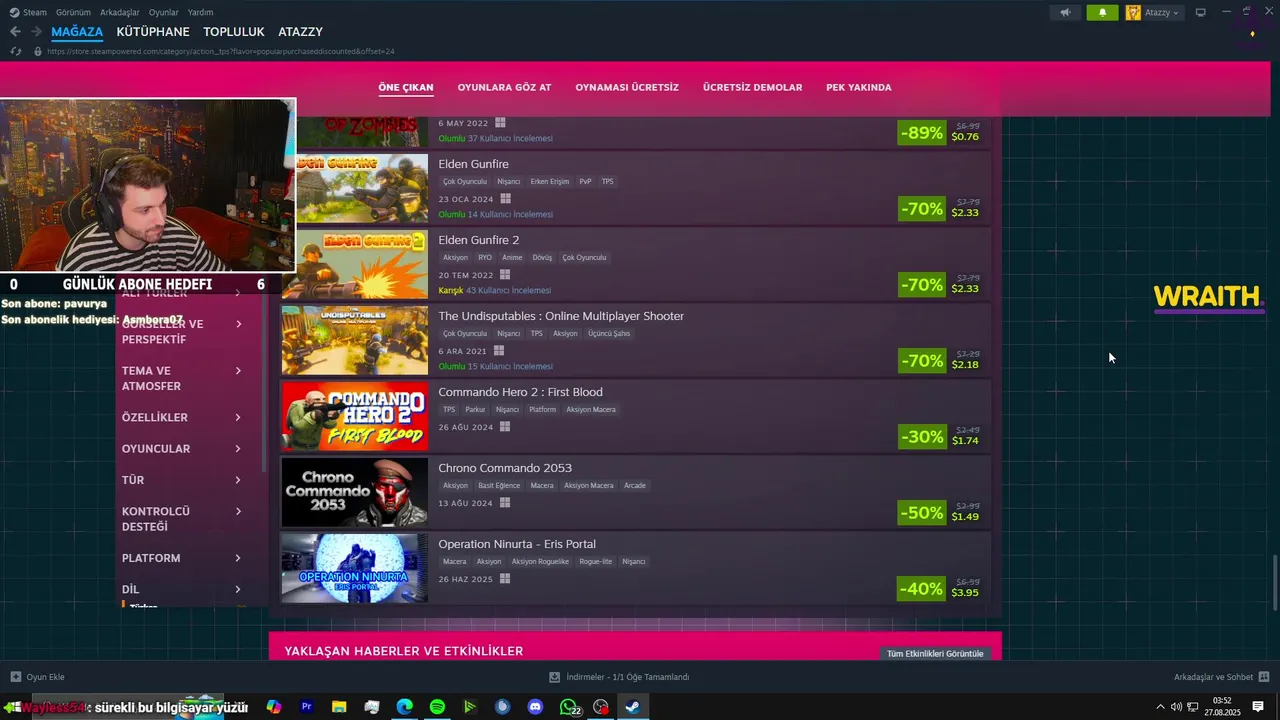1280x720 pixels.
Task: Open the green notifications bell
Action: (1102, 12)
